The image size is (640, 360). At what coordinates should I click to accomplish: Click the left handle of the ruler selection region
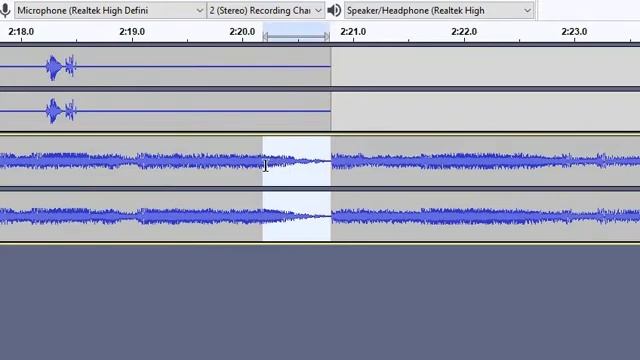coord(265,37)
